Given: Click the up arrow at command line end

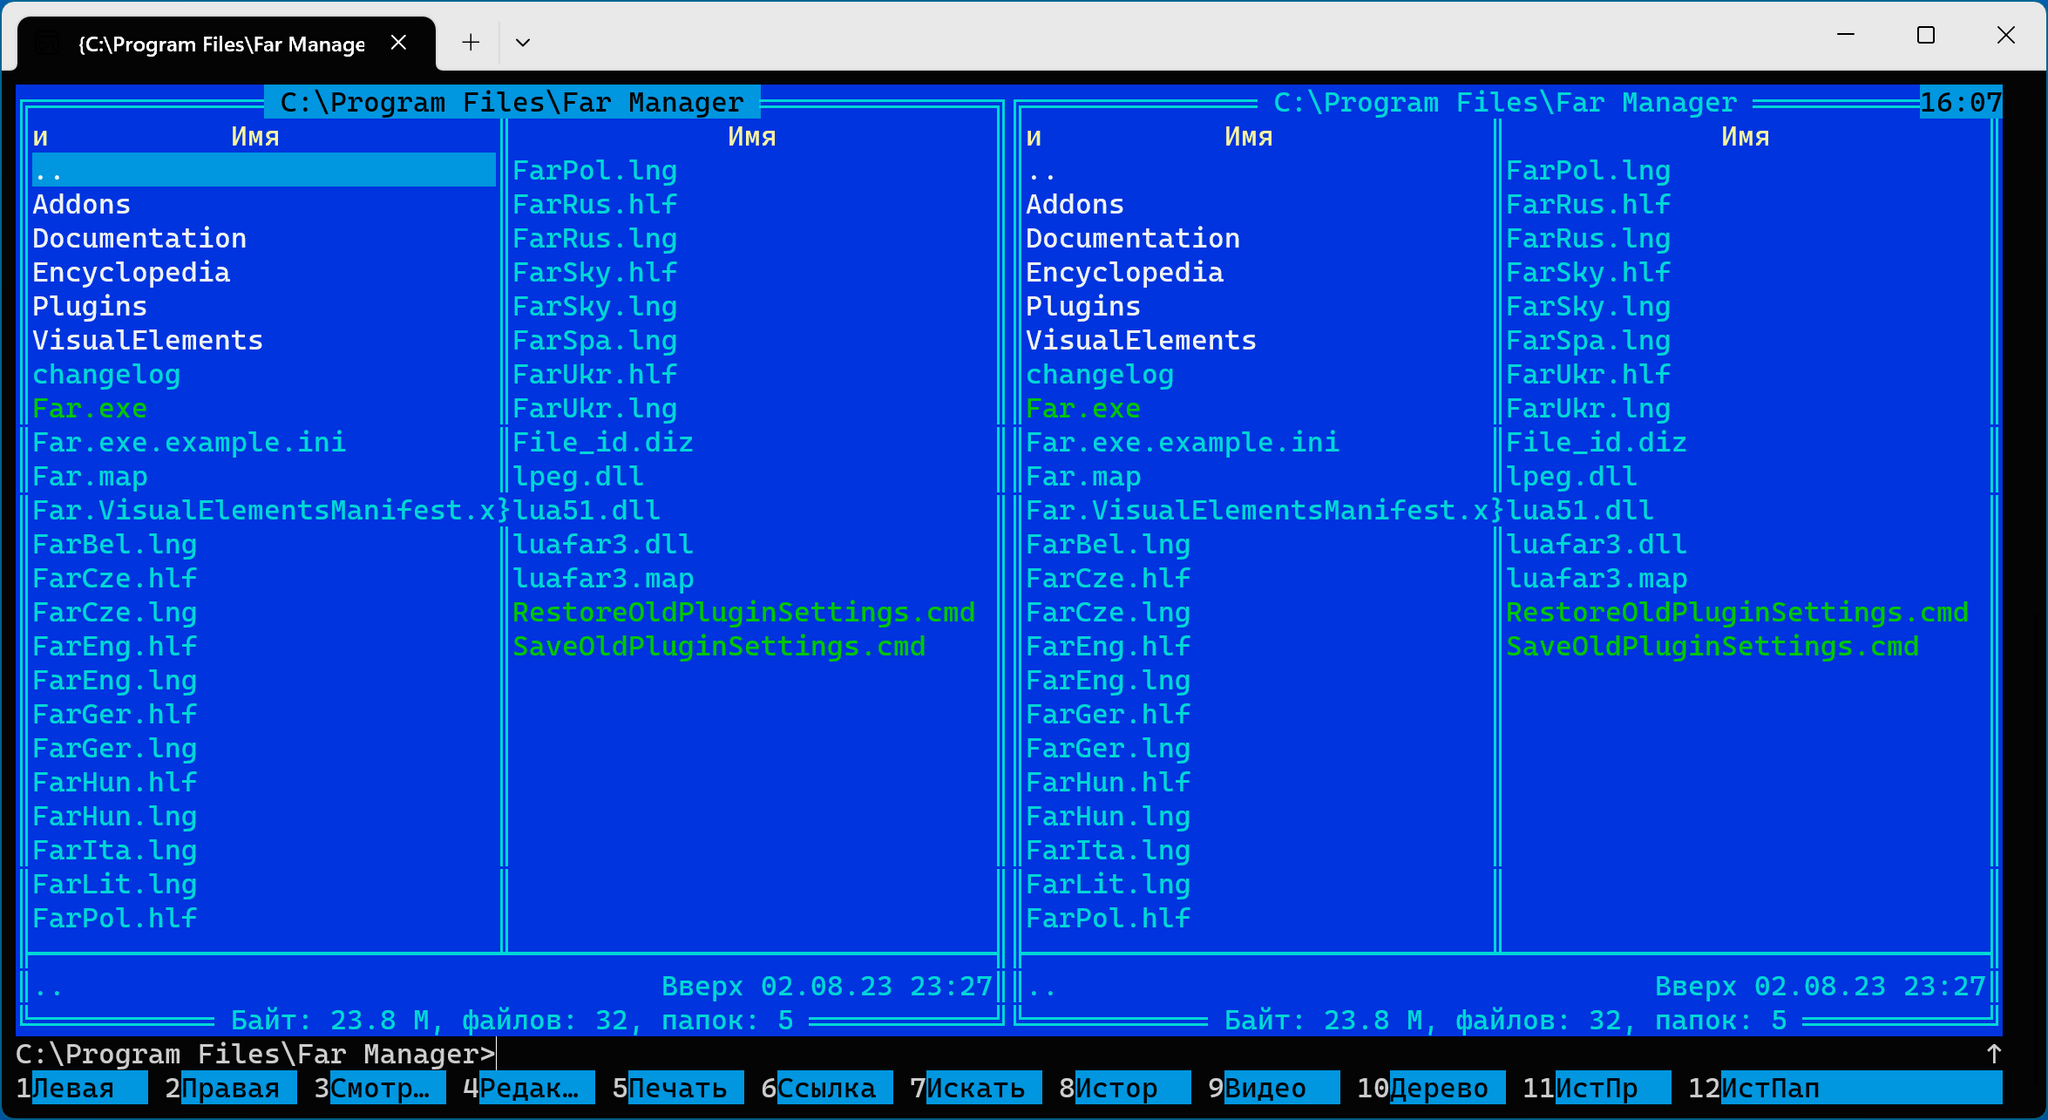Looking at the screenshot, I should pos(1994,1054).
